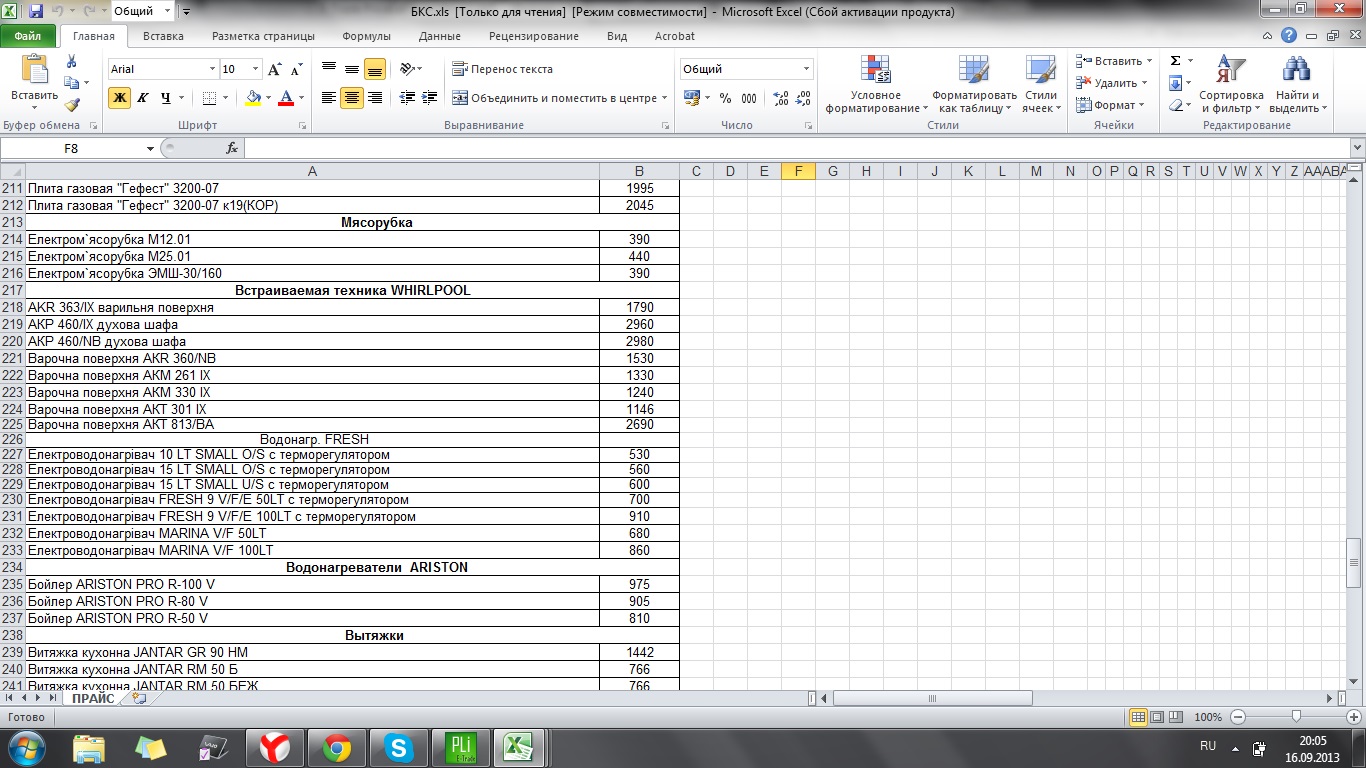
Task: Switch to the Рецензирование tab
Action: 534,36
